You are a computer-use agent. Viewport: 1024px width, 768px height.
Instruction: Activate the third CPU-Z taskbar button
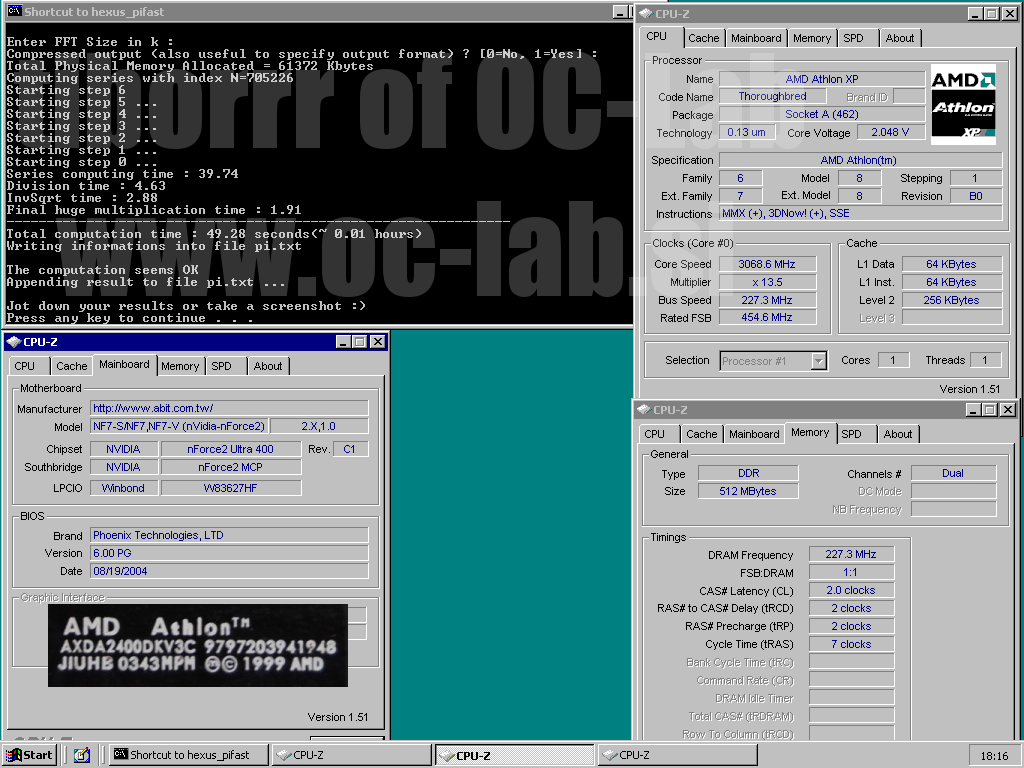[x=677, y=755]
